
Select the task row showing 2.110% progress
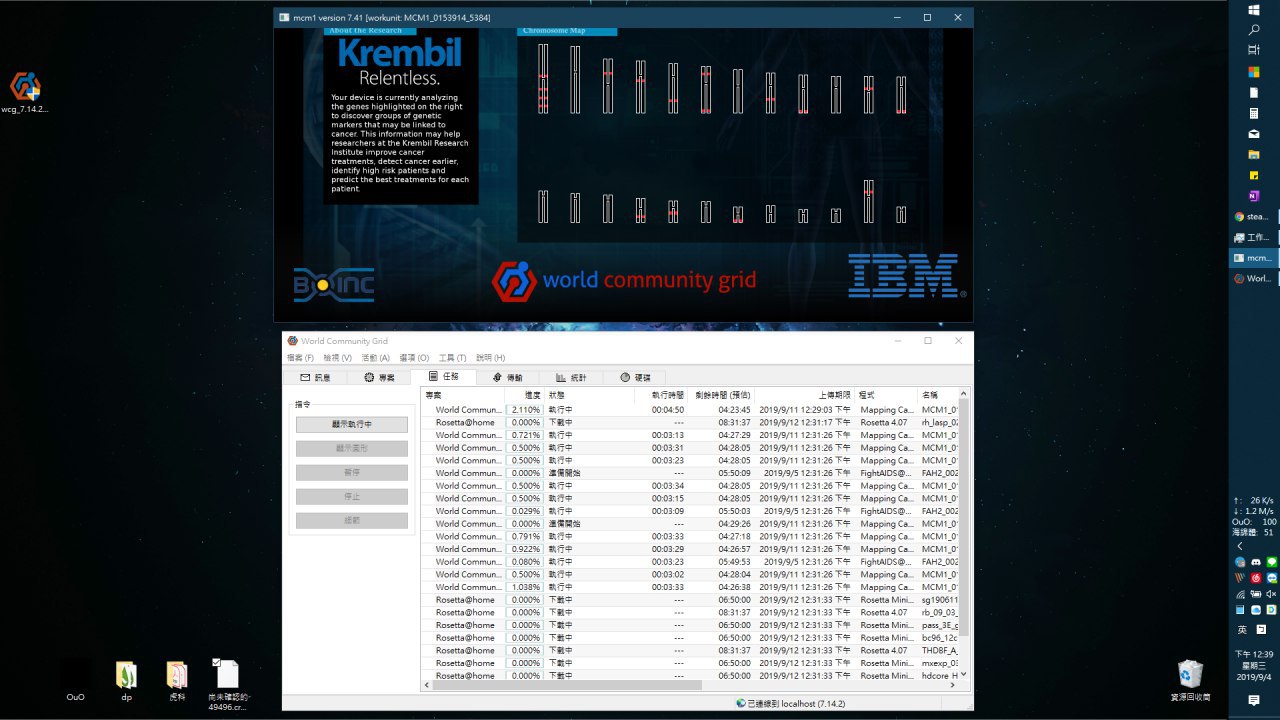tap(690, 410)
